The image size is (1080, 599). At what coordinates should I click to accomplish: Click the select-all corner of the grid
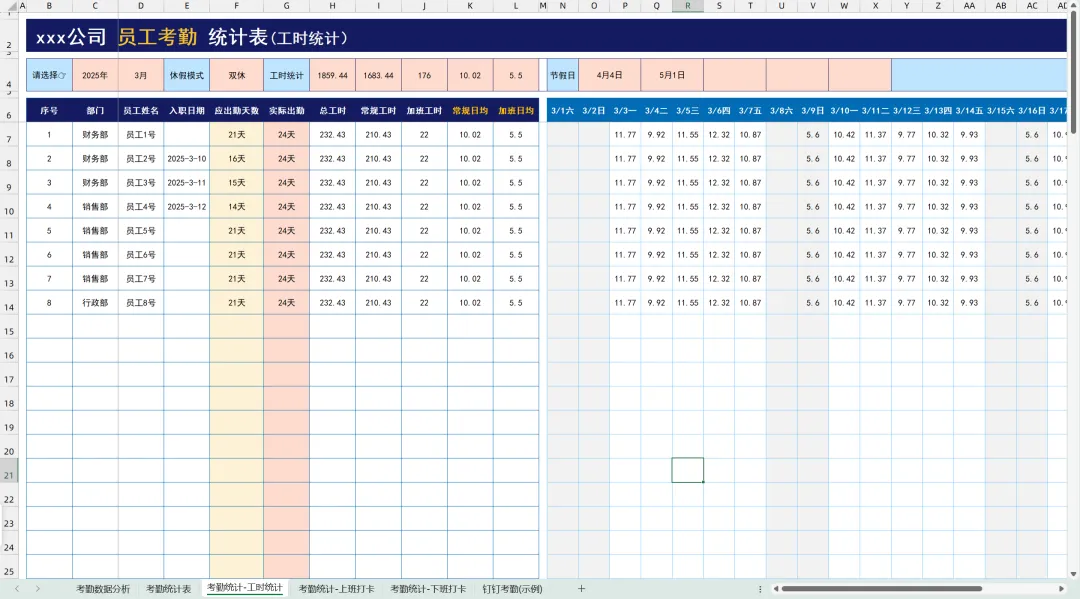click(x=9, y=6)
